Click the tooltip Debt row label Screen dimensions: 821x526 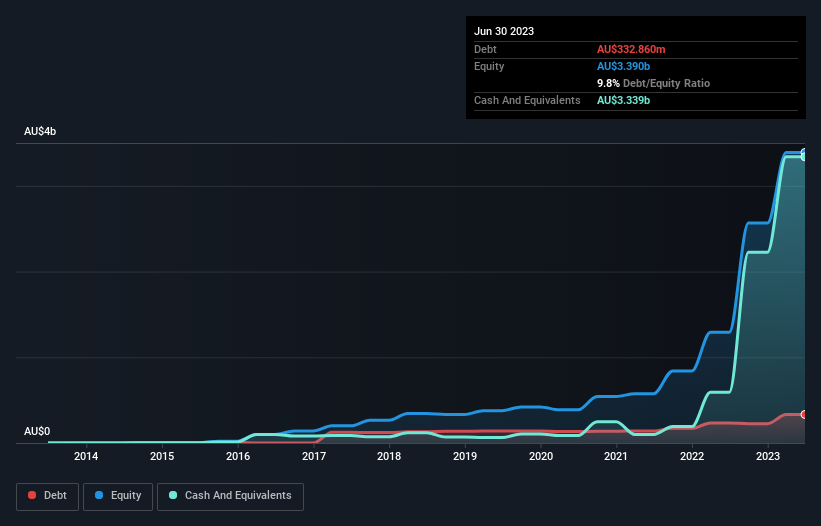coord(485,49)
